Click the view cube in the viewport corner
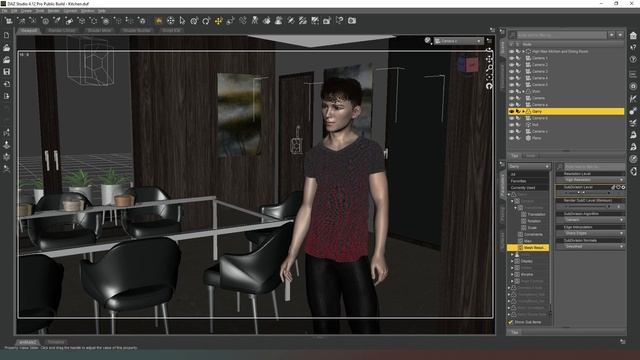Image resolution: width=640 pixels, height=360 pixels. pyautogui.click(x=468, y=64)
